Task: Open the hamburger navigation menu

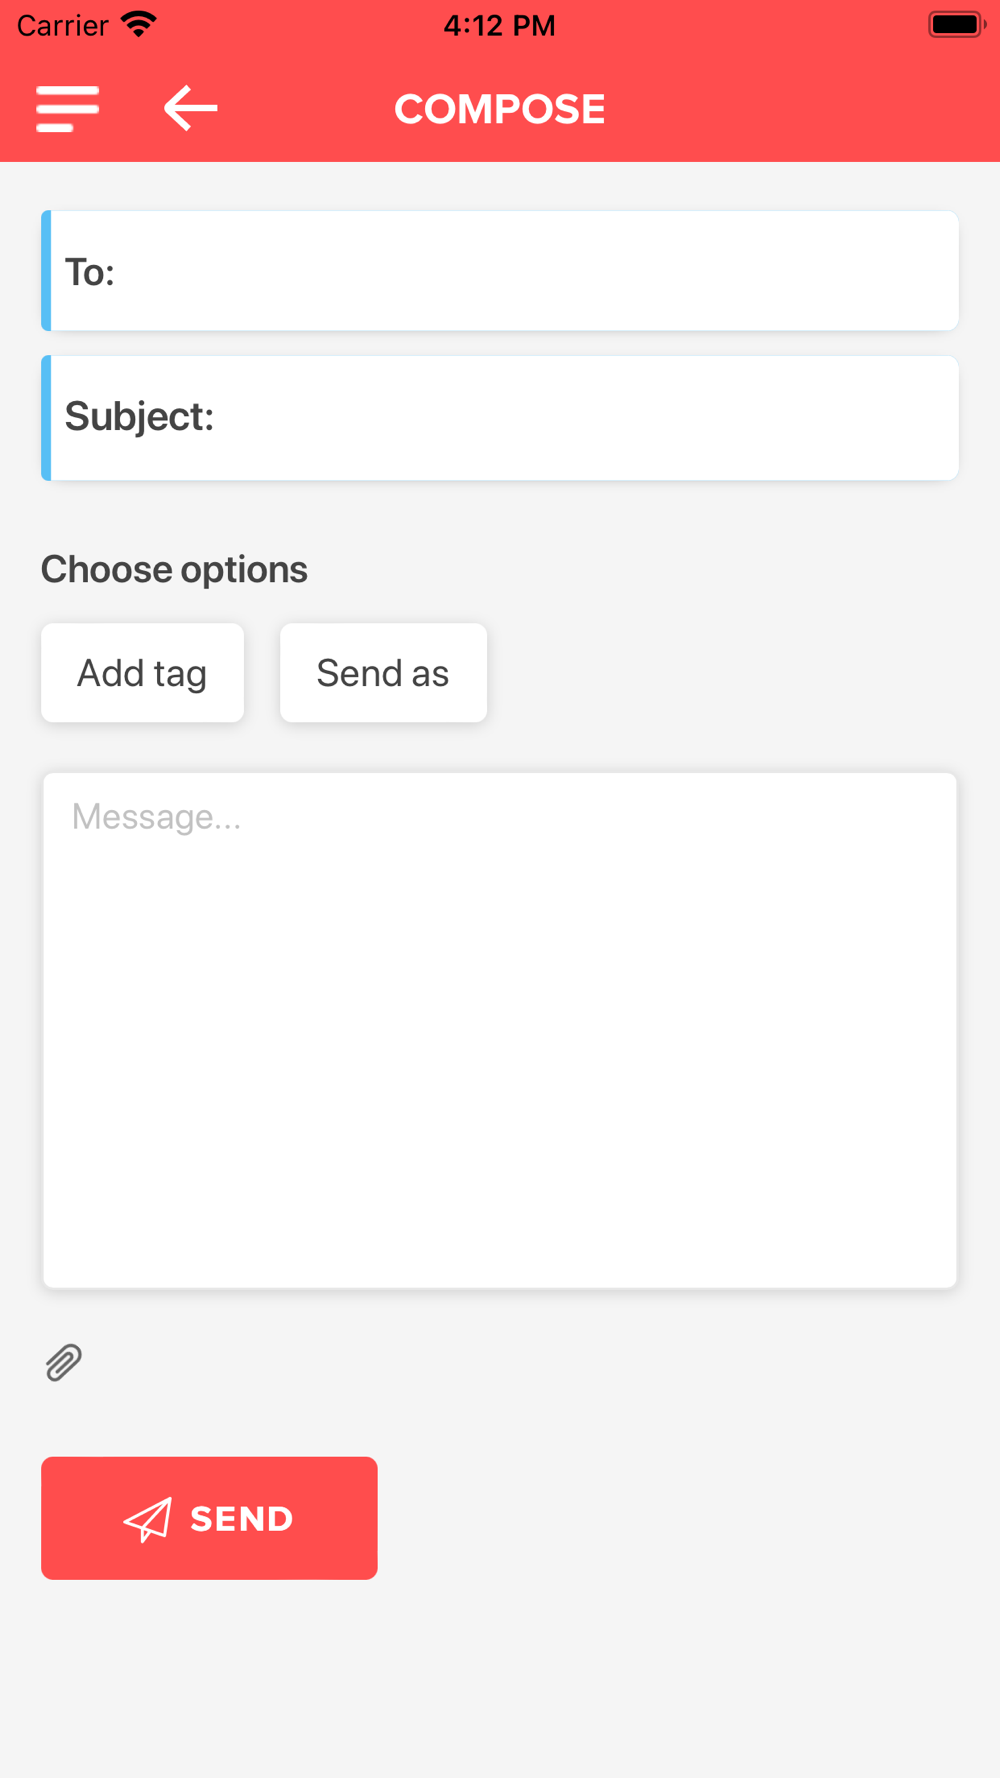Action: (x=68, y=108)
